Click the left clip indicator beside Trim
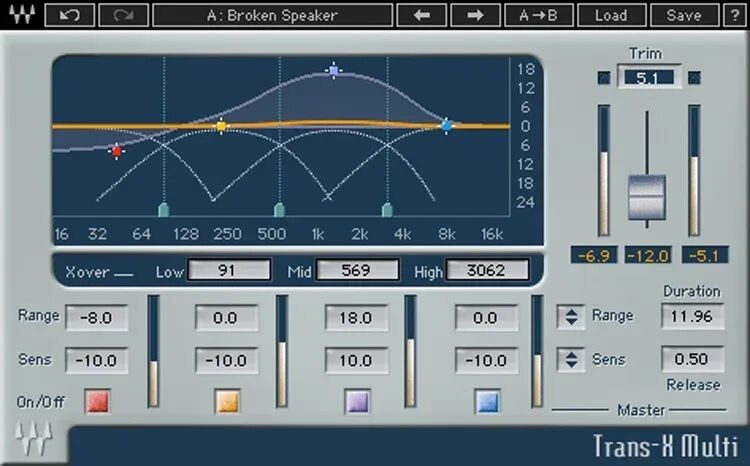 604,78
